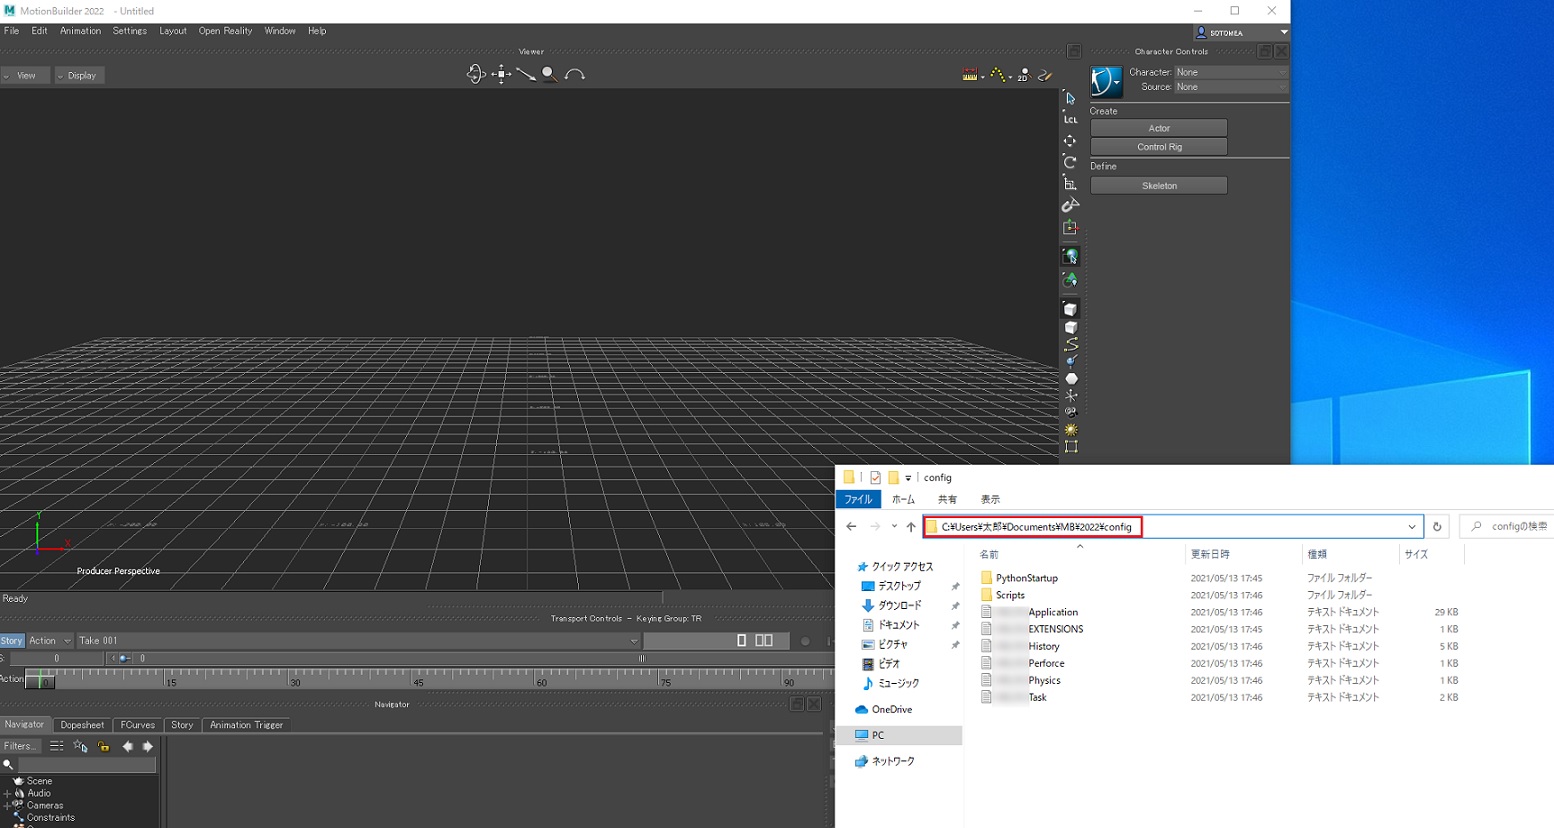Open the Animation menu in the menu bar
Image resolution: width=1554 pixels, height=828 pixels.
pyautogui.click(x=80, y=30)
